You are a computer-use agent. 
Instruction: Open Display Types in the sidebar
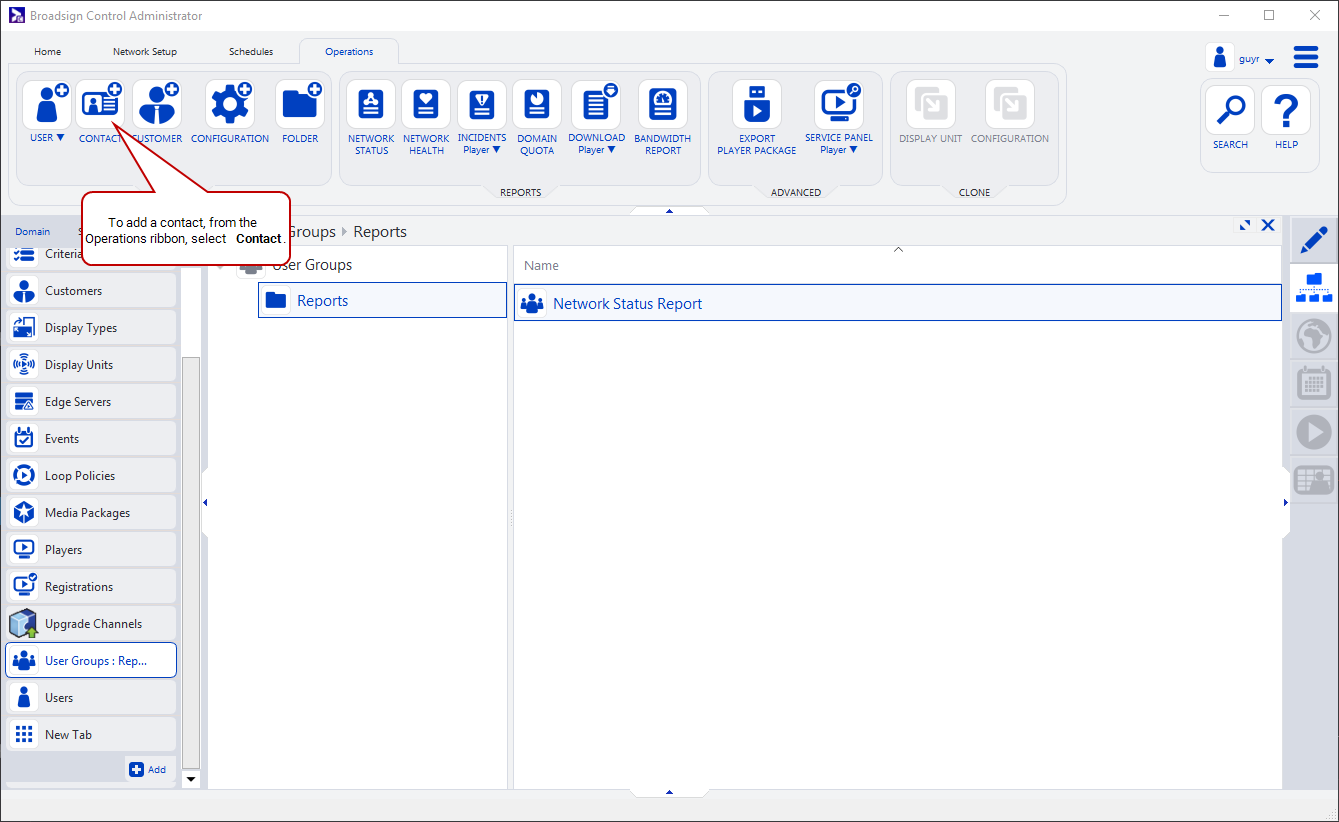point(91,328)
